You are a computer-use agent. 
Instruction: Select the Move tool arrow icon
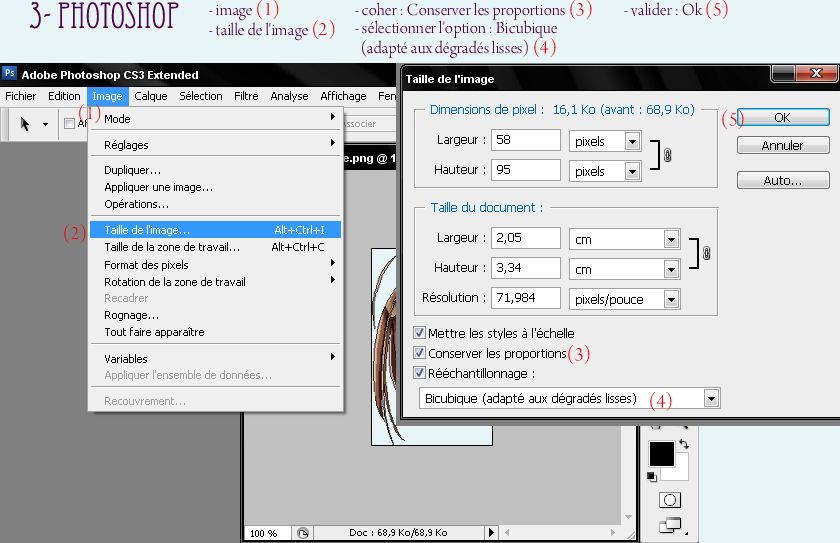[x=27, y=124]
